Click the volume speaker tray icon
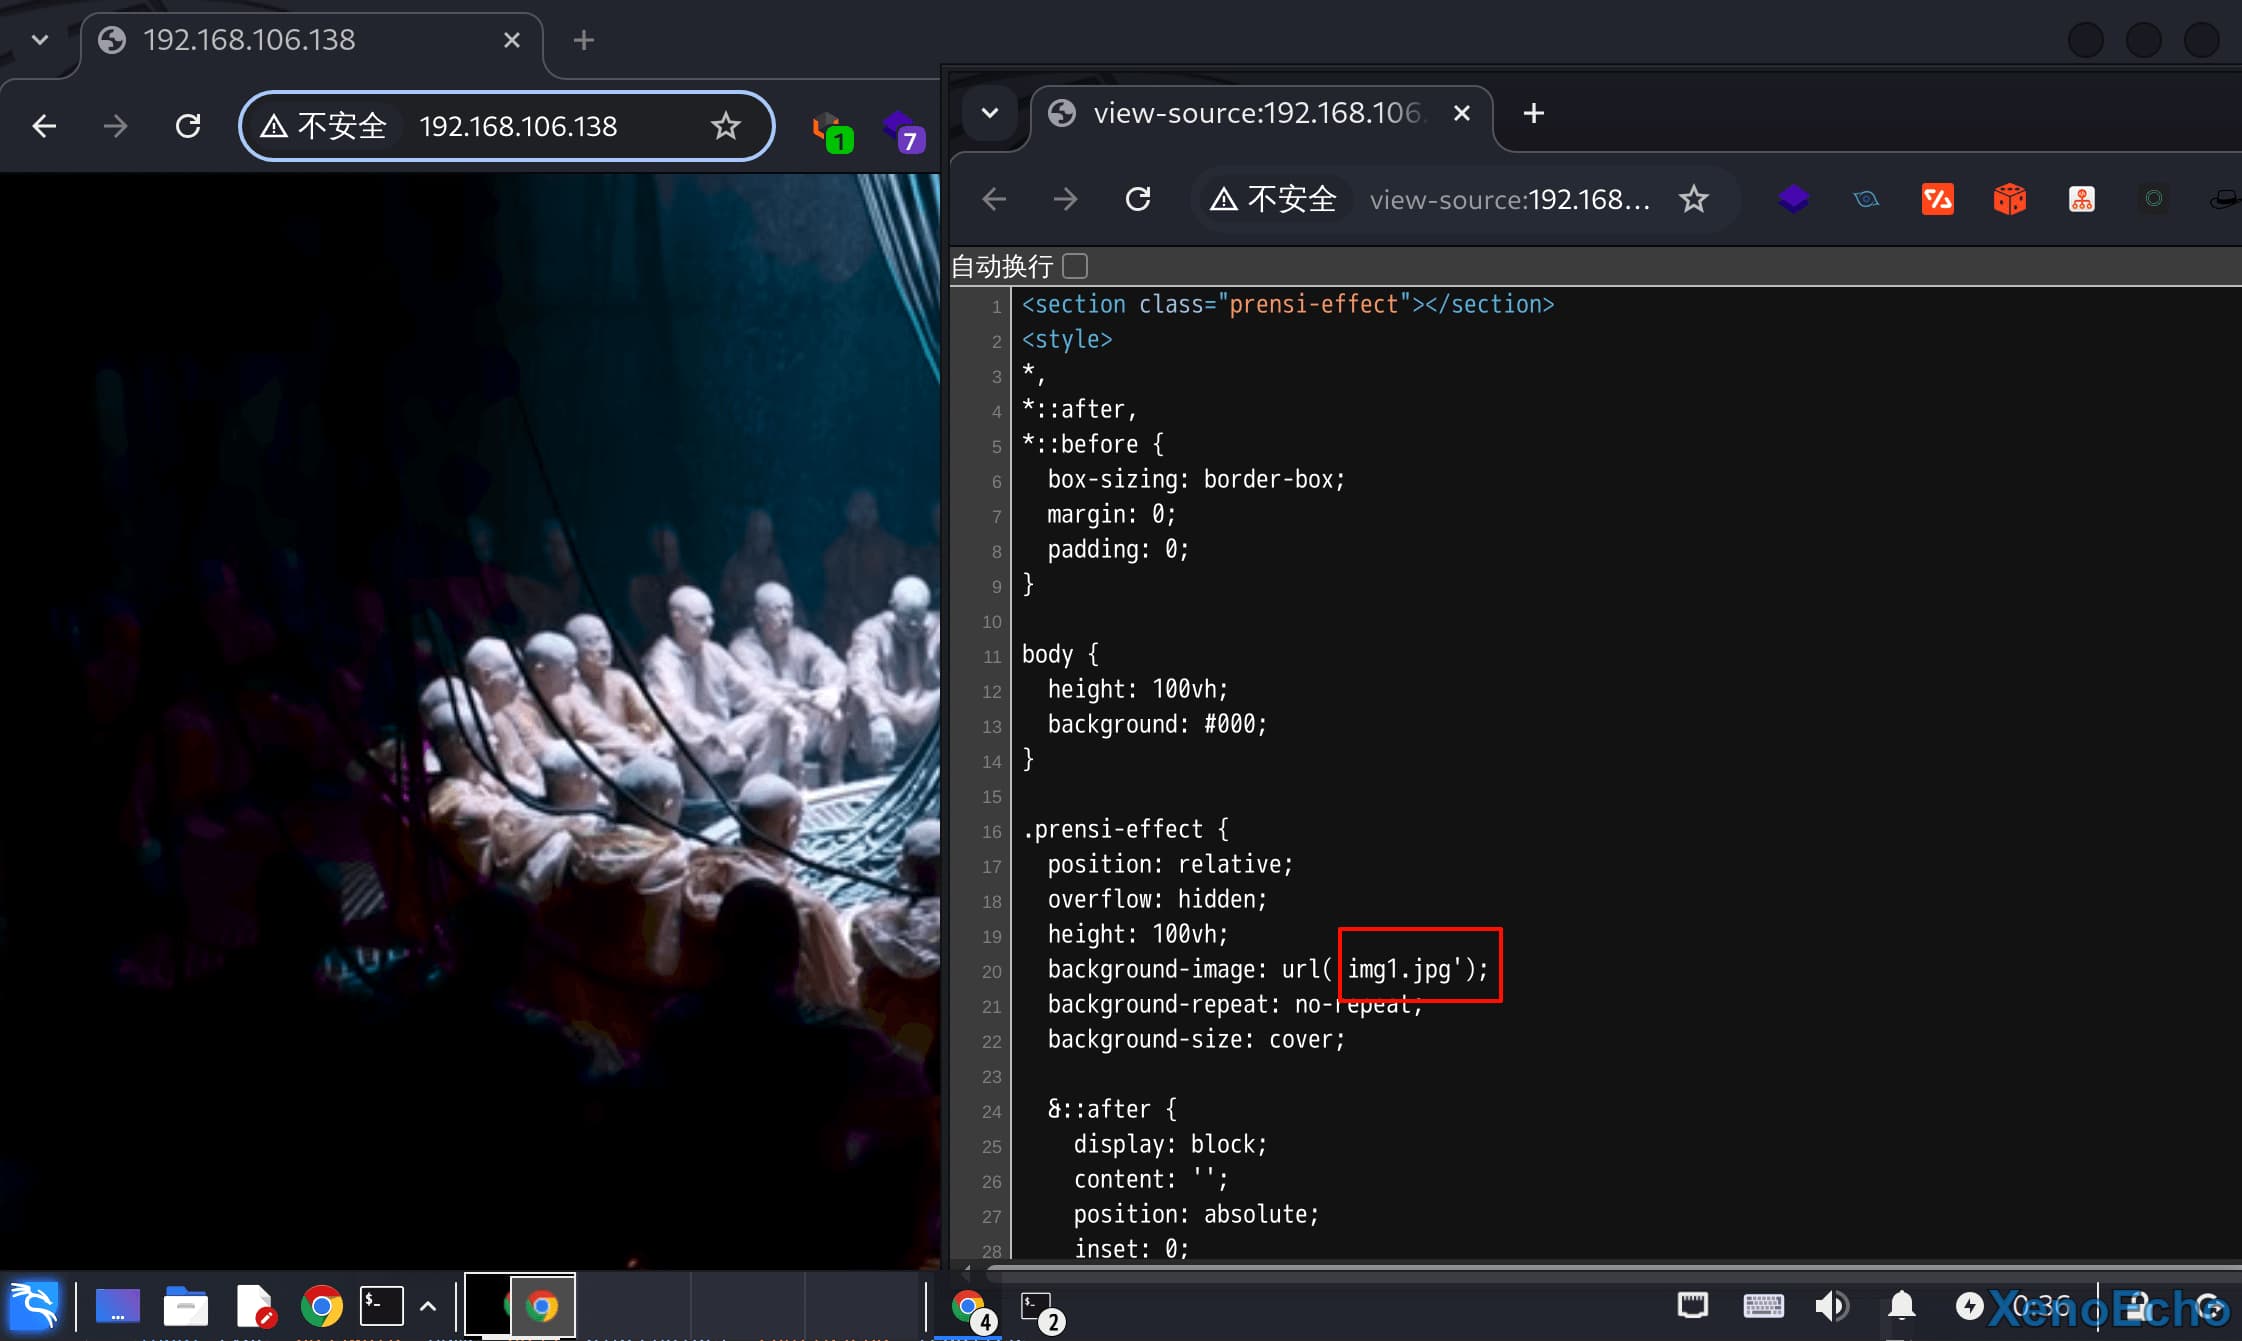The height and width of the screenshot is (1341, 2242). point(1831,1306)
